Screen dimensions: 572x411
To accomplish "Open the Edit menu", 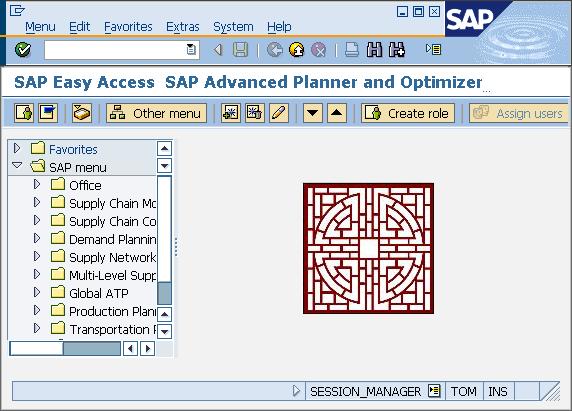I will pyautogui.click(x=80, y=27).
